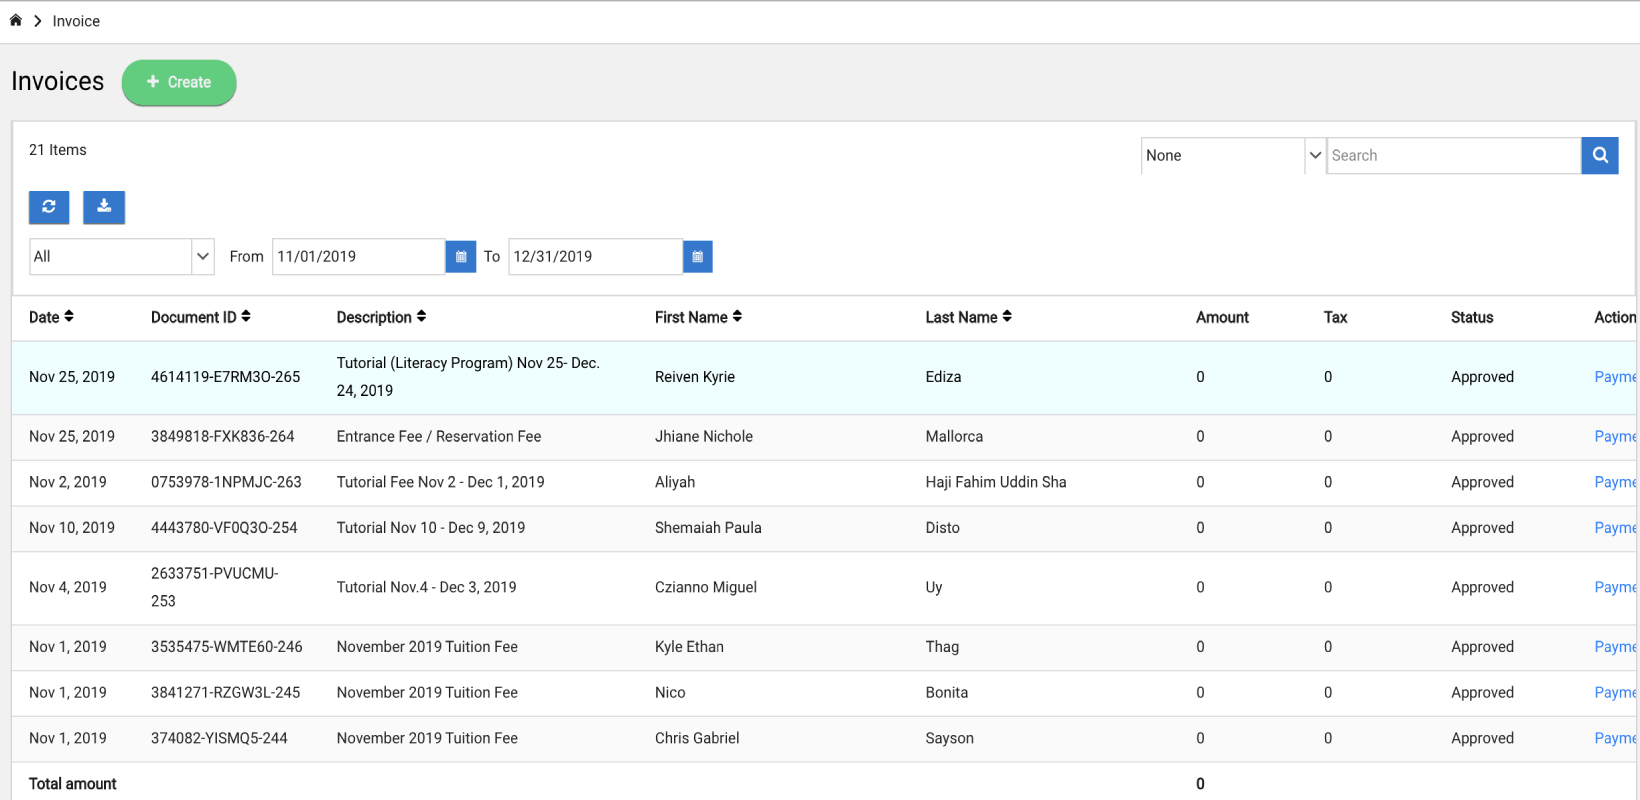Viewport: 1640px width, 800px height.
Task: Click the refresh invoices icon button
Action: (49, 207)
